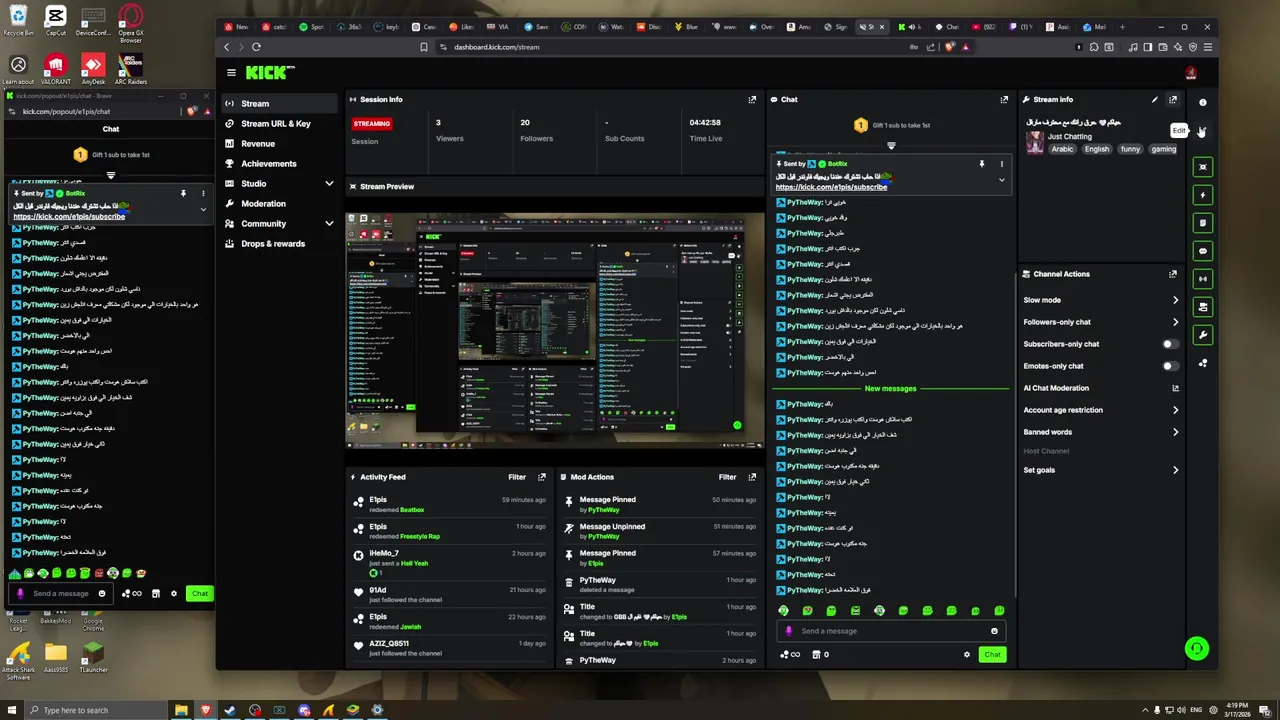Viewport: 1280px width, 720px height.
Task: Toggle Subscribers-only chat switch
Action: point(1170,344)
